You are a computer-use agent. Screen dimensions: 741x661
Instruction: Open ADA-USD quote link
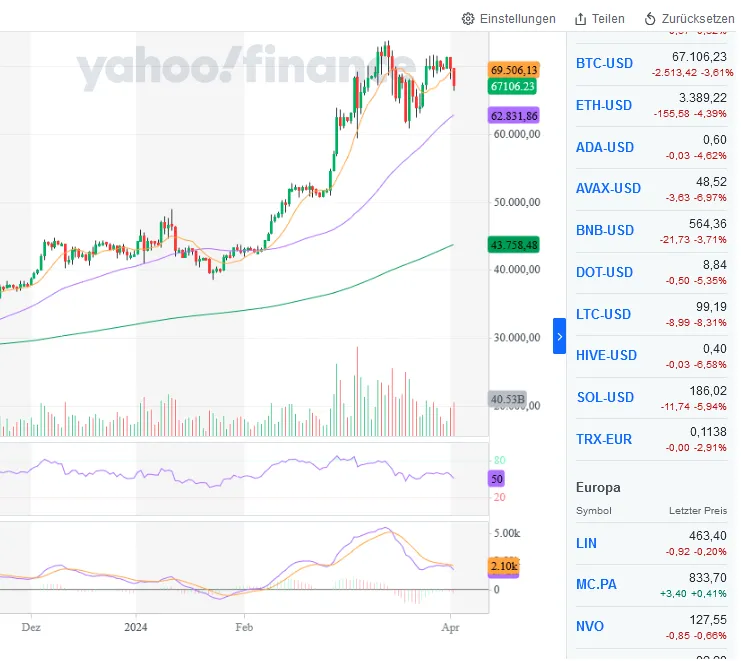point(604,147)
